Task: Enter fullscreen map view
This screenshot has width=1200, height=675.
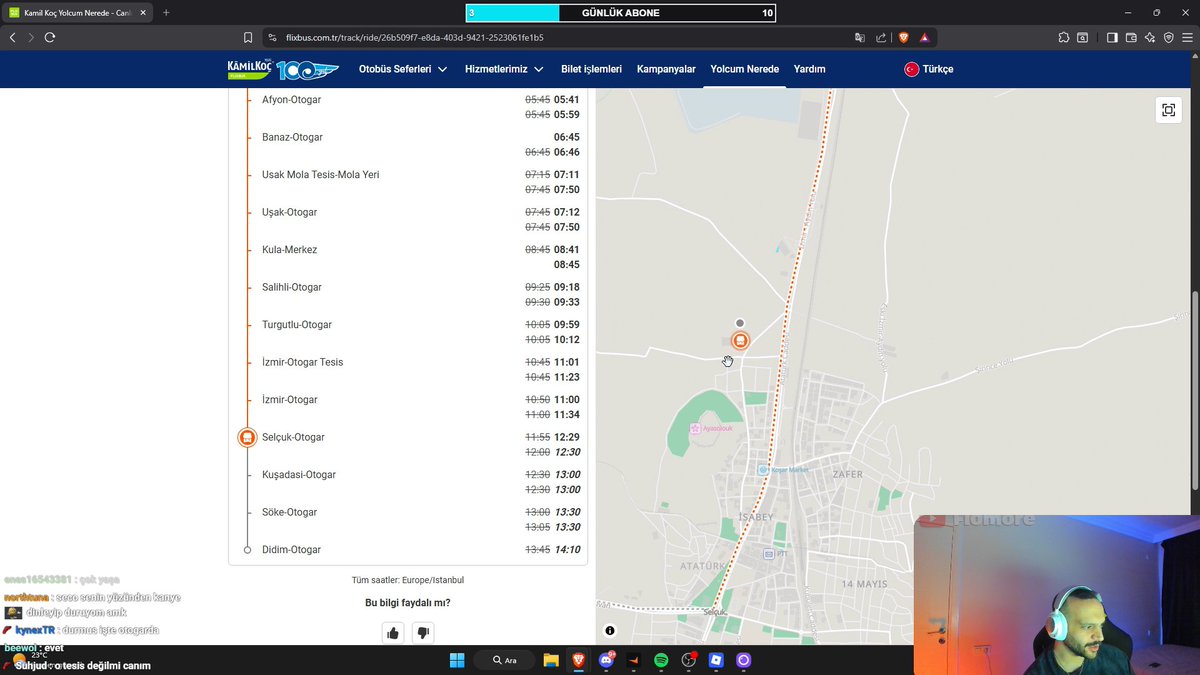Action: [1168, 110]
